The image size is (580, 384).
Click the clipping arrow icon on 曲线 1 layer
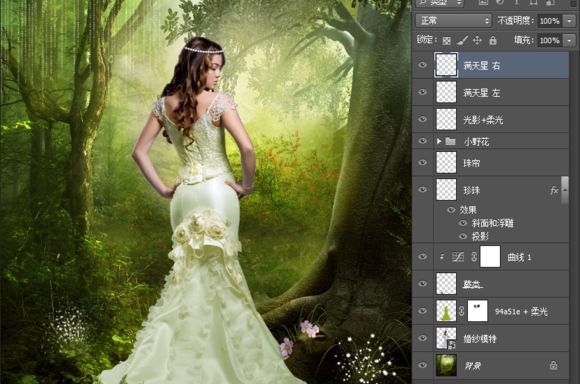click(x=442, y=257)
